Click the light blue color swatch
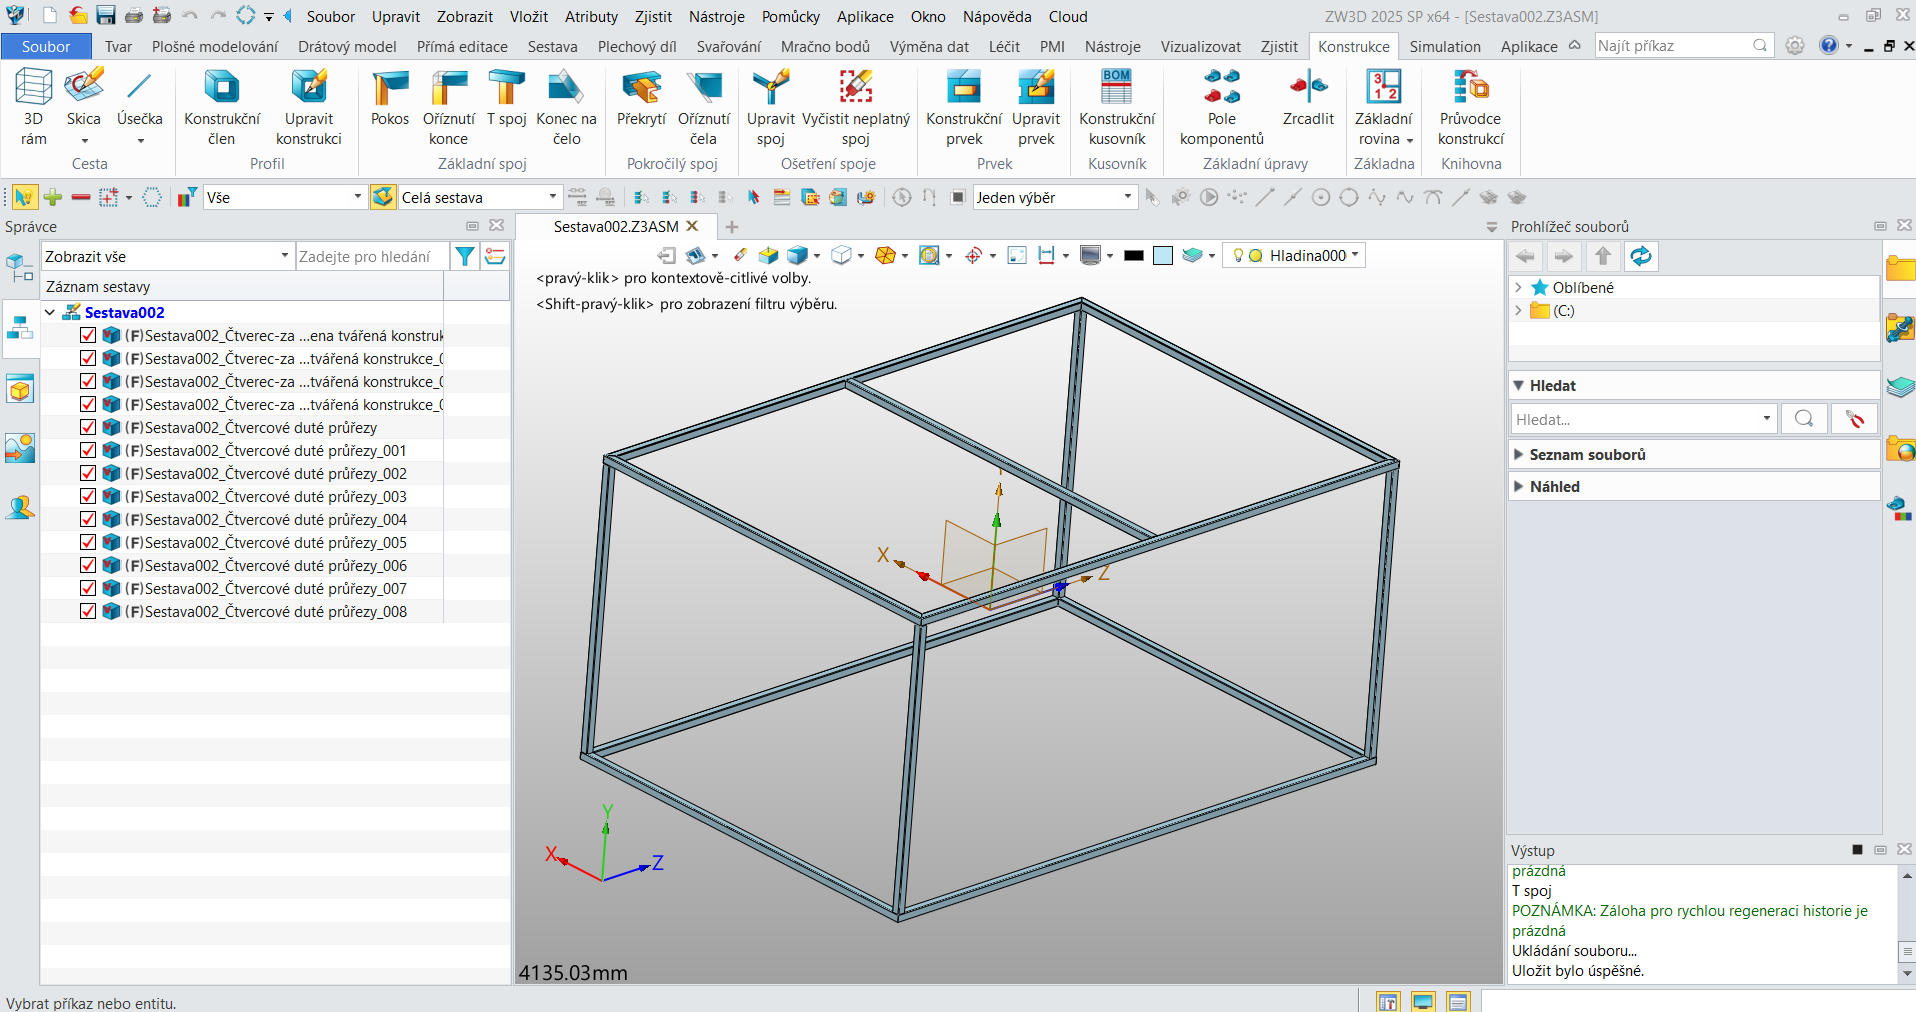The image size is (1916, 1012). [1162, 256]
